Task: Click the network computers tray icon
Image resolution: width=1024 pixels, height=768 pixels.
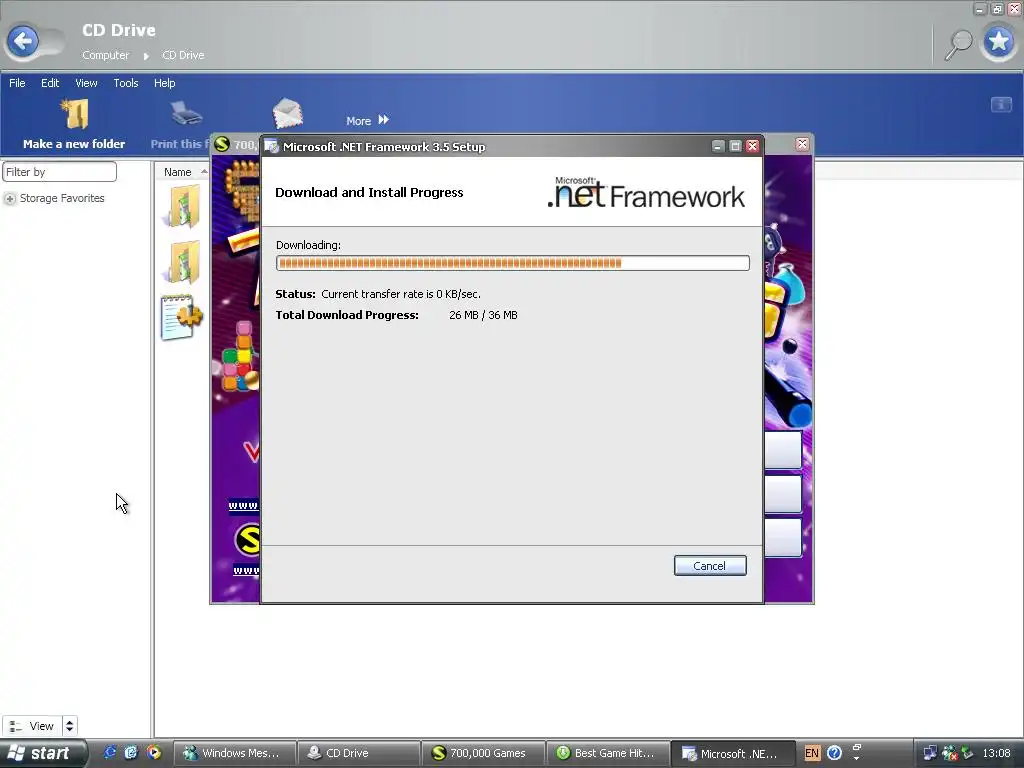Action: coord(929,753)
